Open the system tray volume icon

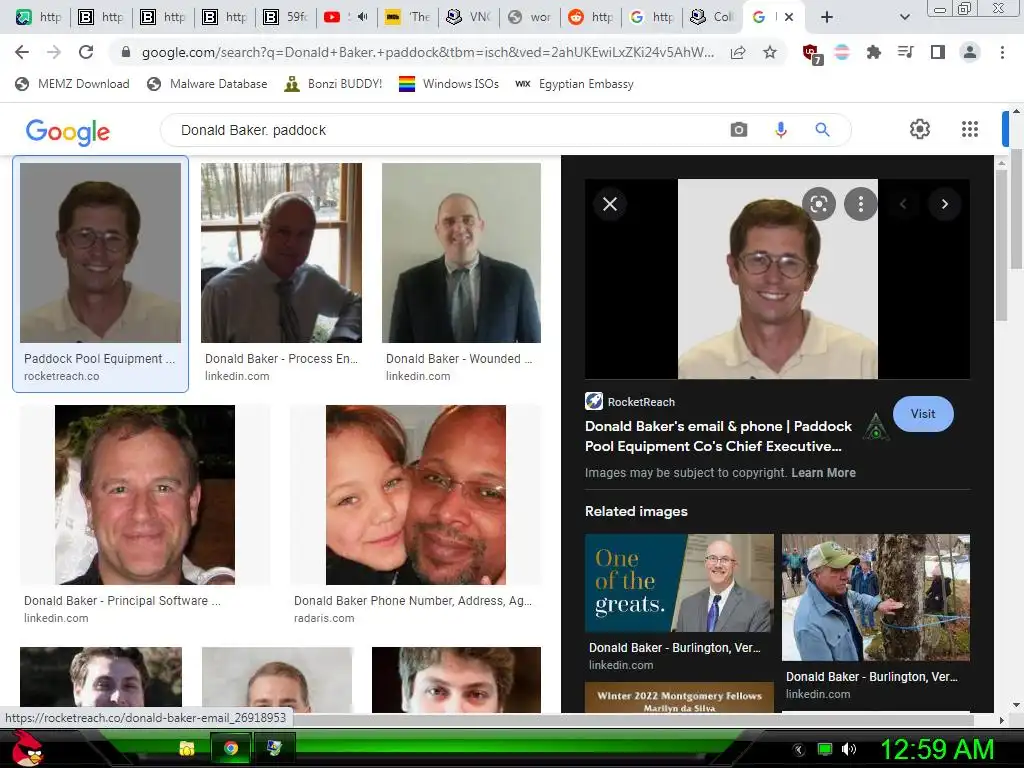point(848,749)
